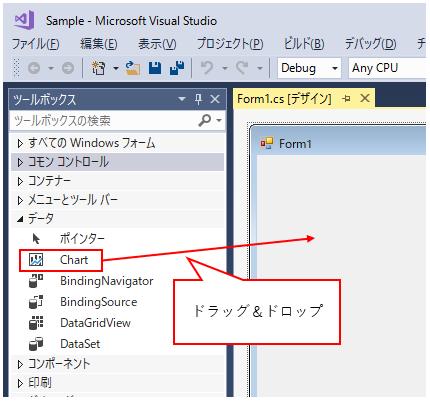This screenshot has height=401, width=430.
Task: Click the Visual Studio logo icon
Action: click(x=24, y=20)
